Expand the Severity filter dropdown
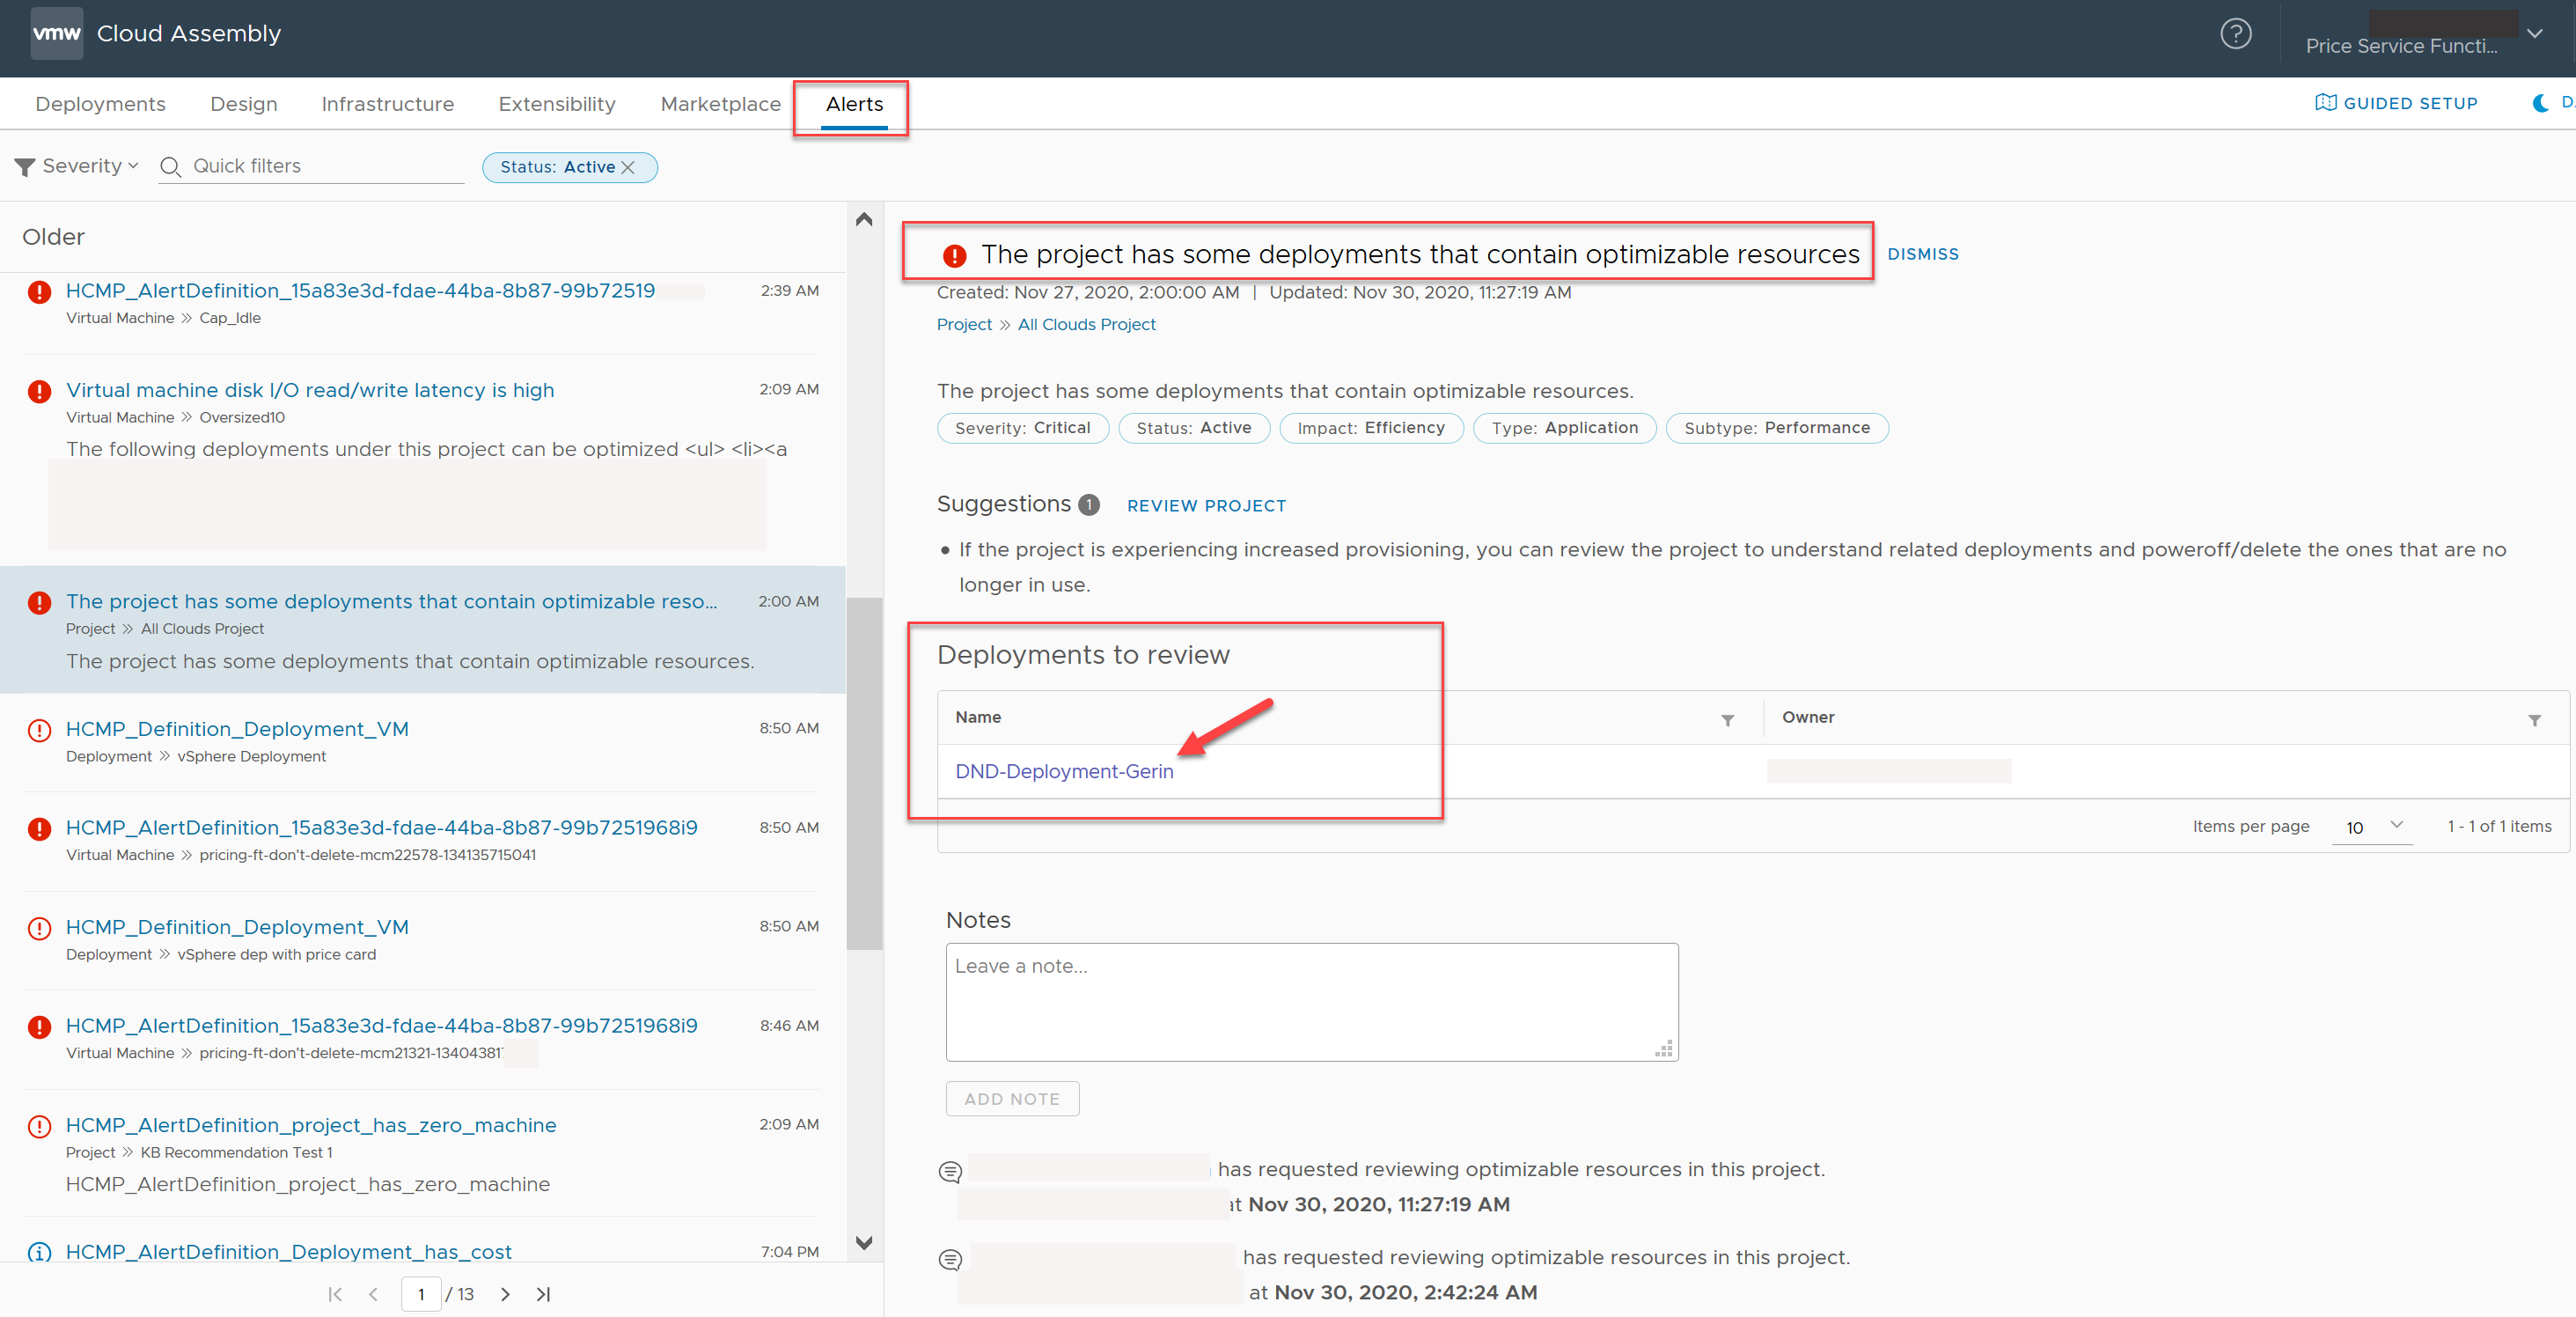This screenshot has width=2576, height=1317. point(81,165)
